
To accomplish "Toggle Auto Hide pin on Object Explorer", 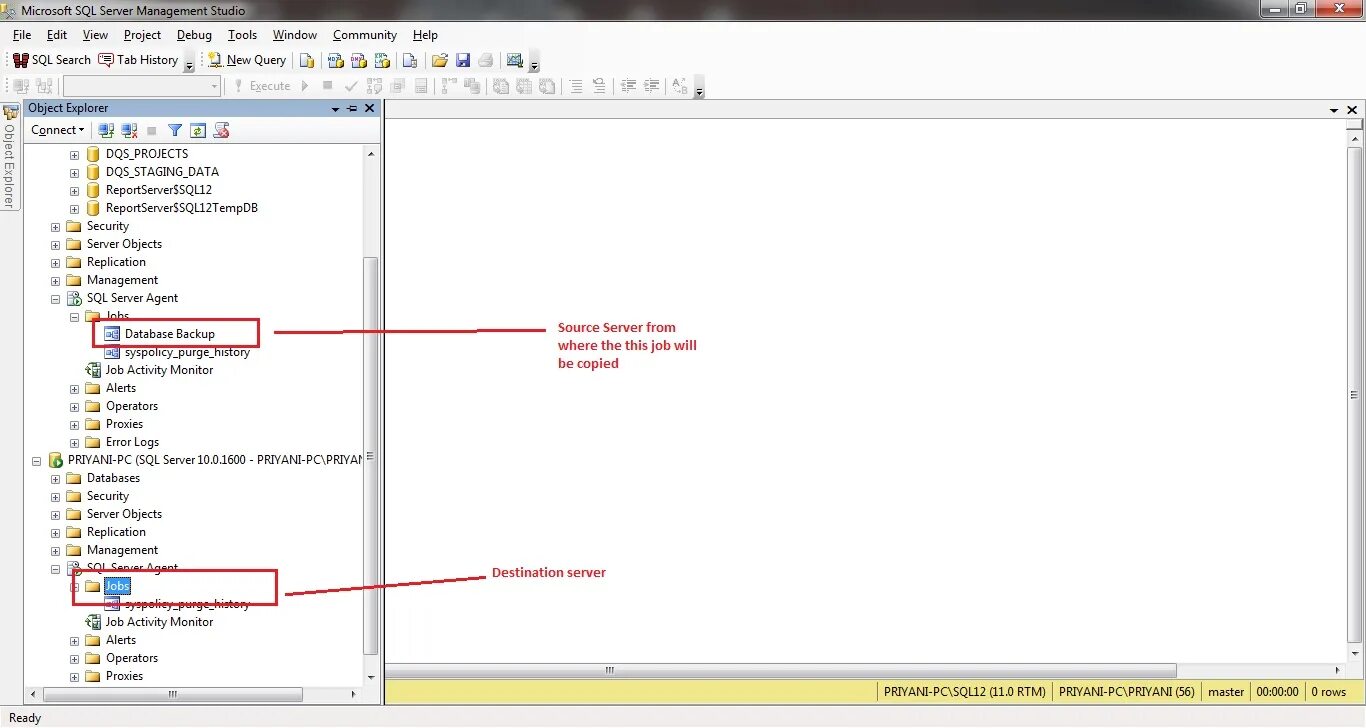I will point(352,108).
